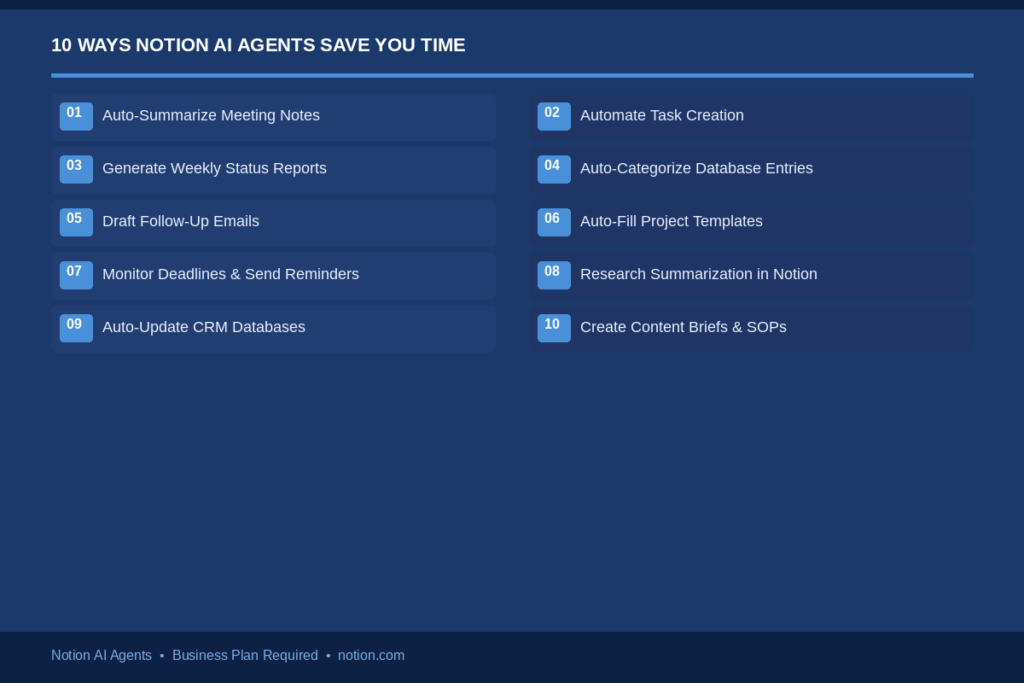Click the 07 number badge
Image resolution: width=1024 pixels, height=683 pixels.
(76, 275)
